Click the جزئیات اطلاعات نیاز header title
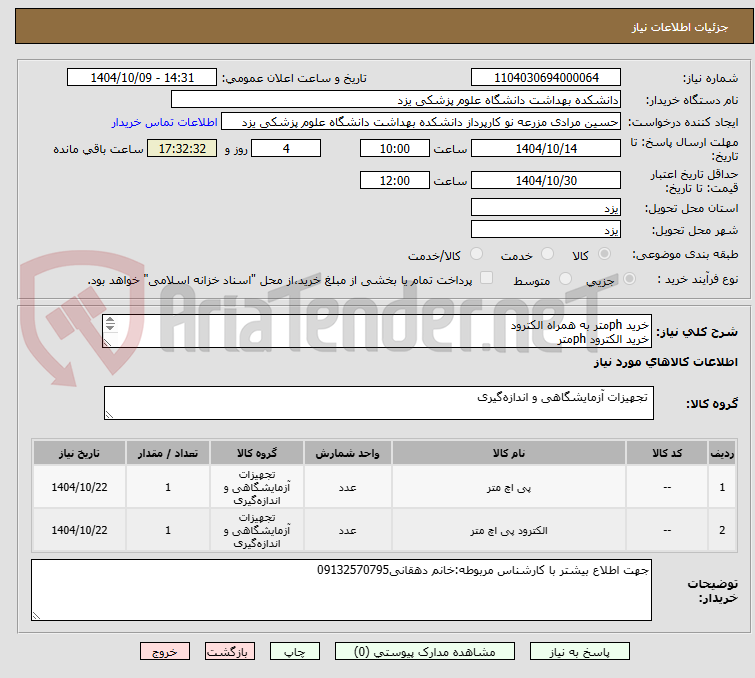The width and height of the screenshot is (755, 678). click(679, 27)
